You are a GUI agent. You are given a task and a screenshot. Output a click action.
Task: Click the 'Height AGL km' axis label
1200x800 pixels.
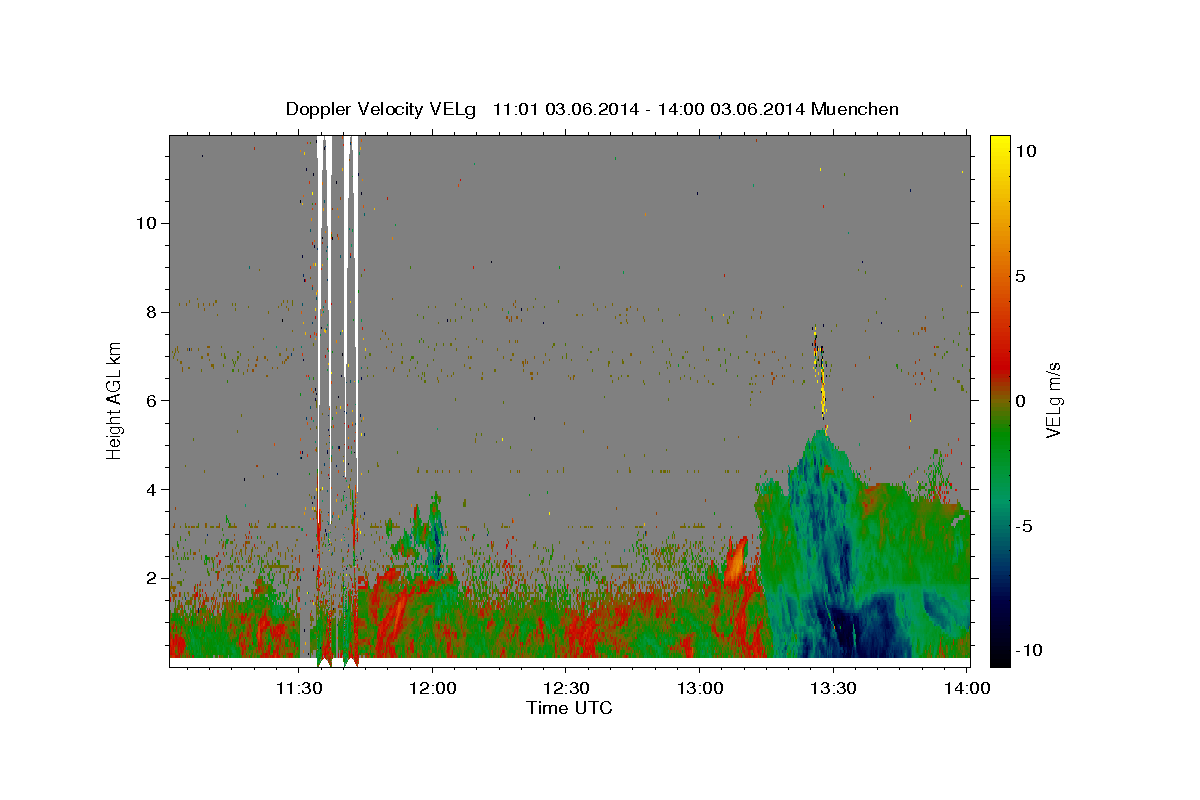pyautogui.click(x=115, y=400)
